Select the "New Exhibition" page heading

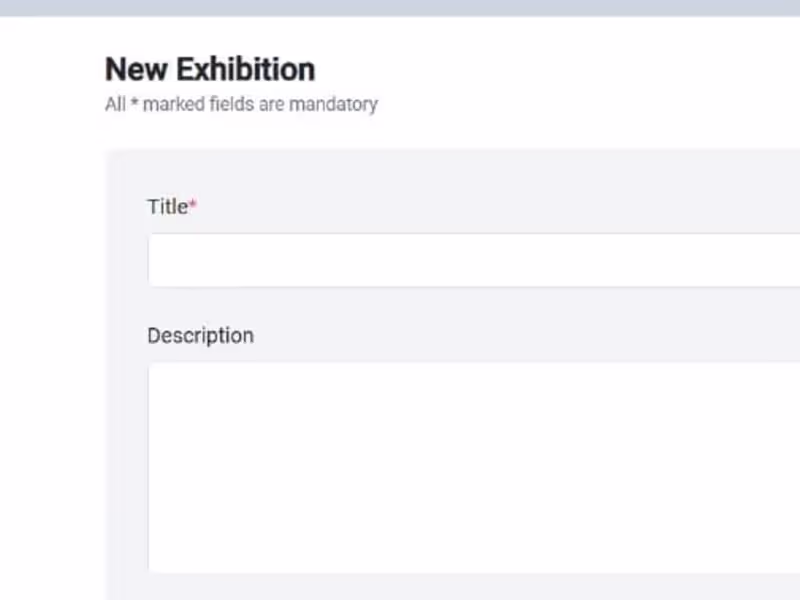[210, 70]
